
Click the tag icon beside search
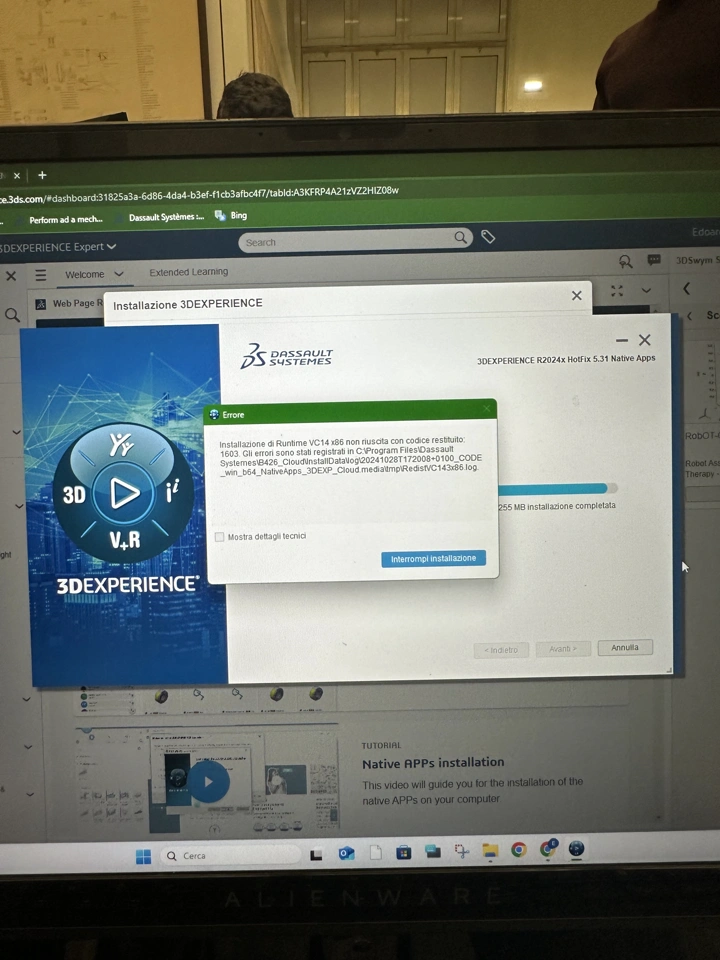[488, 236]
